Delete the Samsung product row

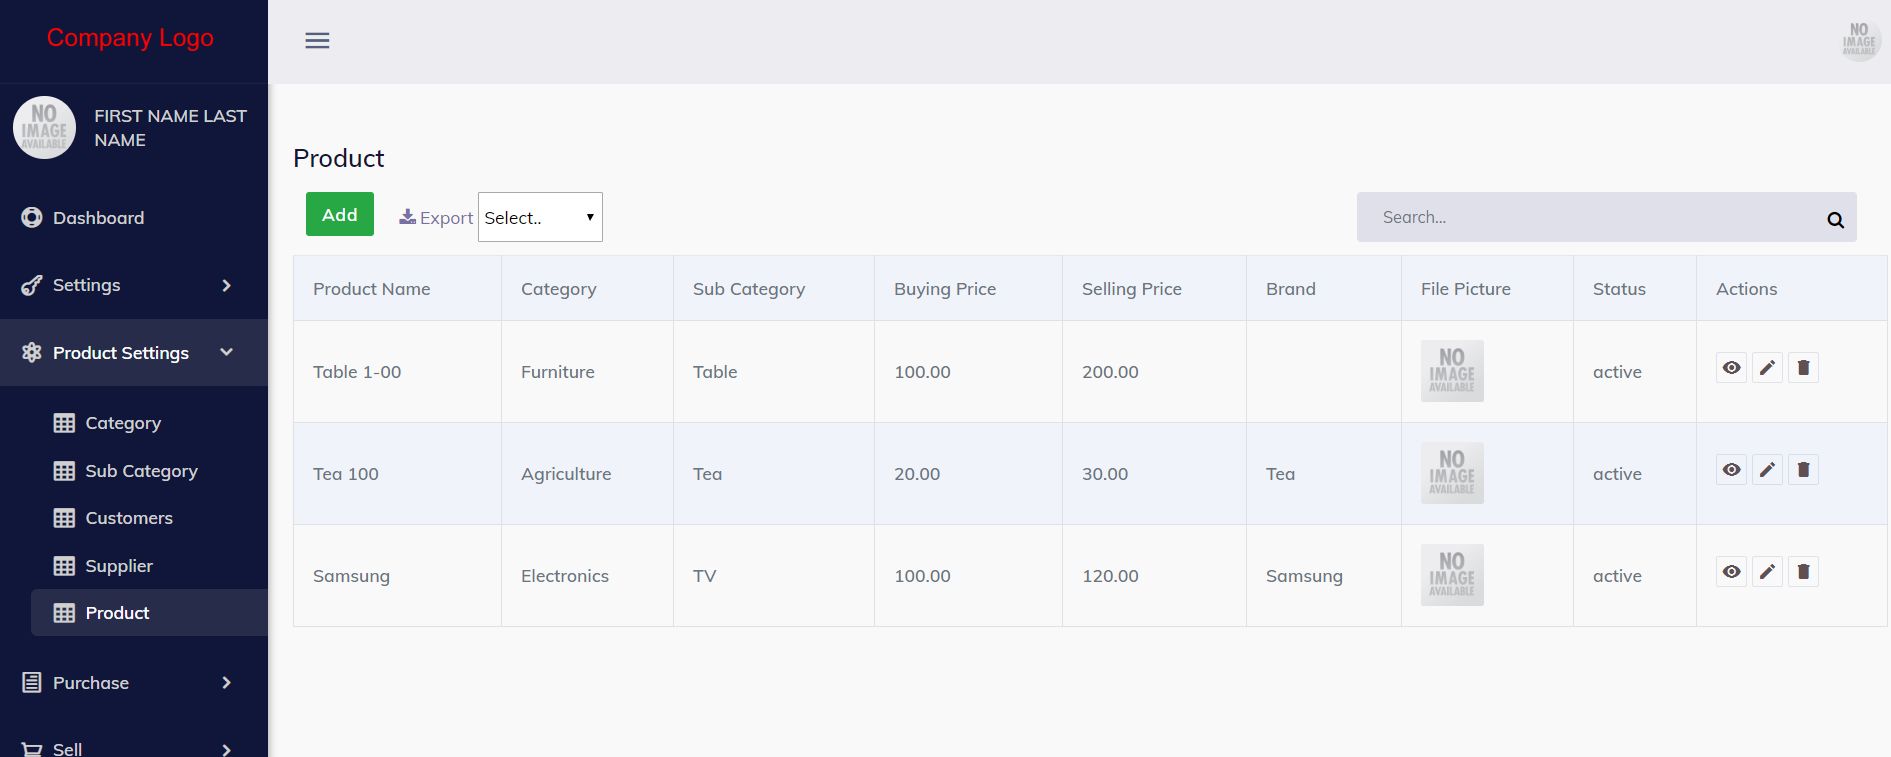pyautogui.click(x=1803, y=572)
